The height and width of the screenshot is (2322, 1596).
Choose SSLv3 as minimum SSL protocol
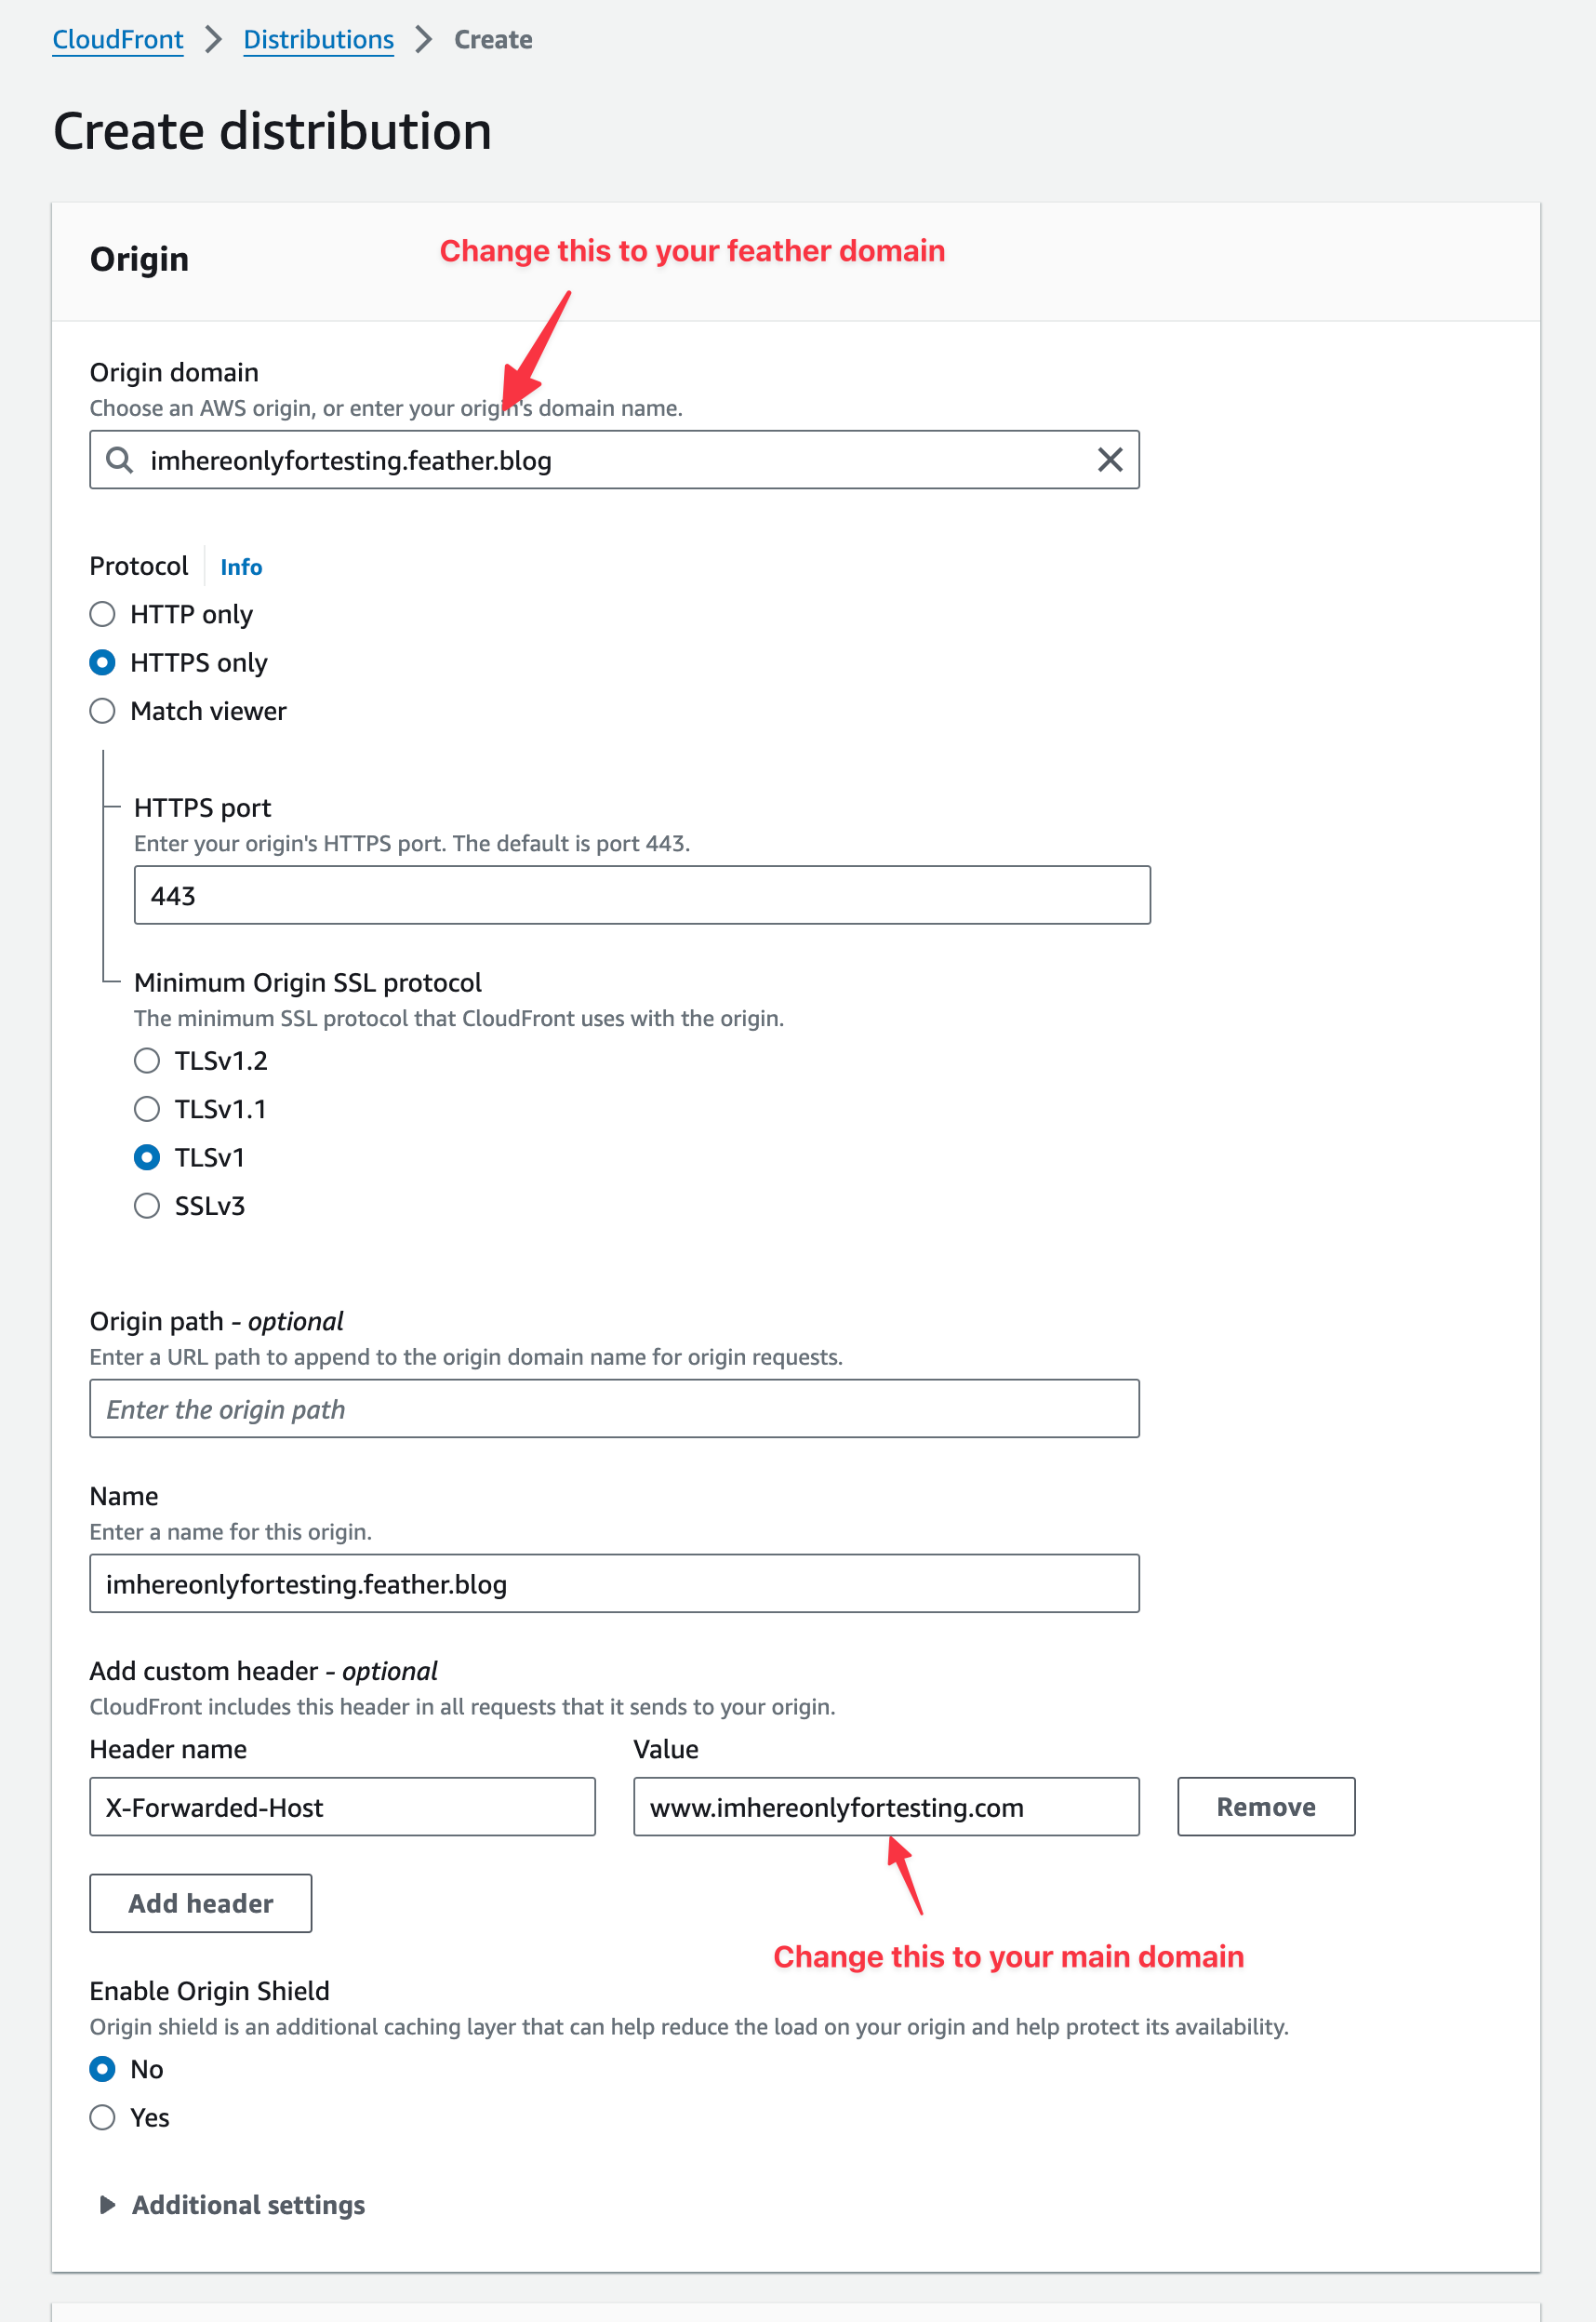click(147, 1206)
